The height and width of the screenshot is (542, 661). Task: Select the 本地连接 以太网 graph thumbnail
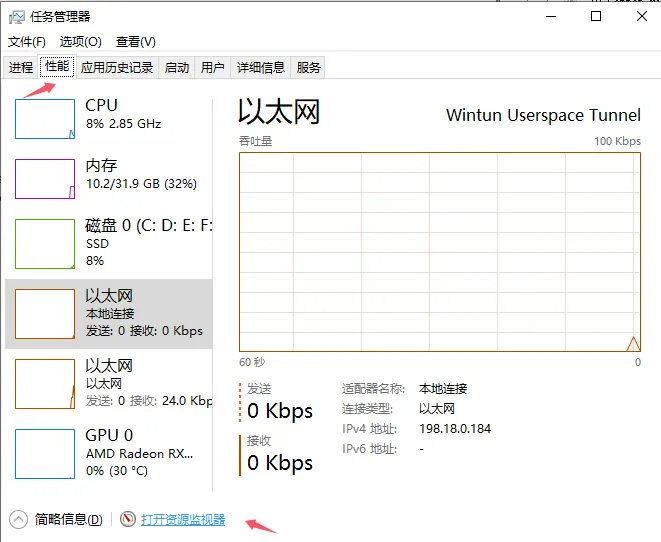point(45,314)
